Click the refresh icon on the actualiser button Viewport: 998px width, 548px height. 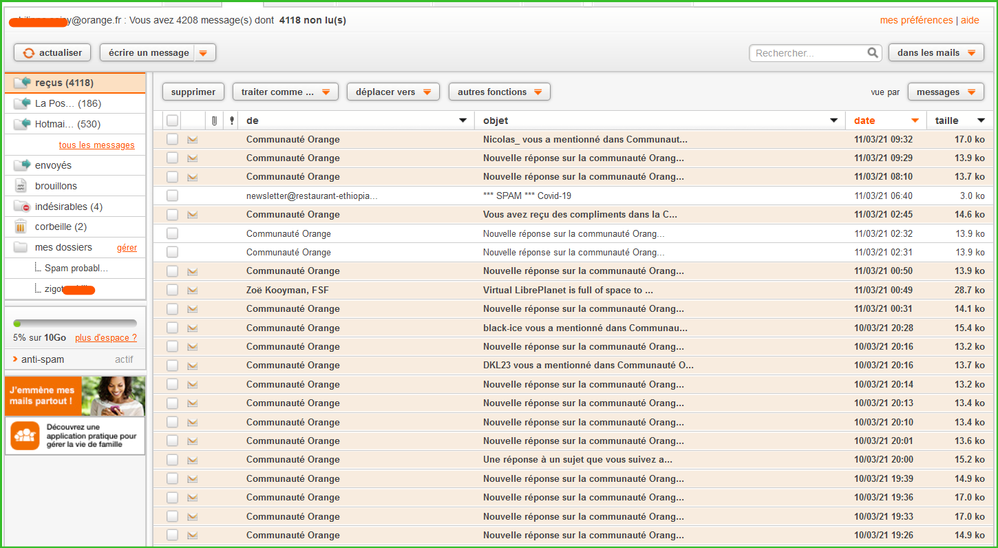pos(29,53)
